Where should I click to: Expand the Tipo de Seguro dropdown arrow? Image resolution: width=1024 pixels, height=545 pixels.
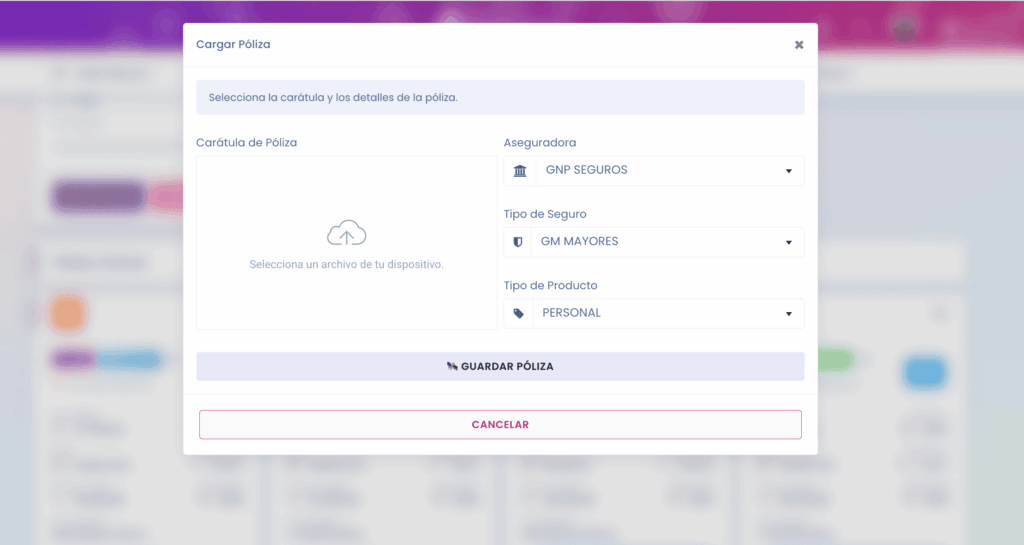click(x=789, y=242)
